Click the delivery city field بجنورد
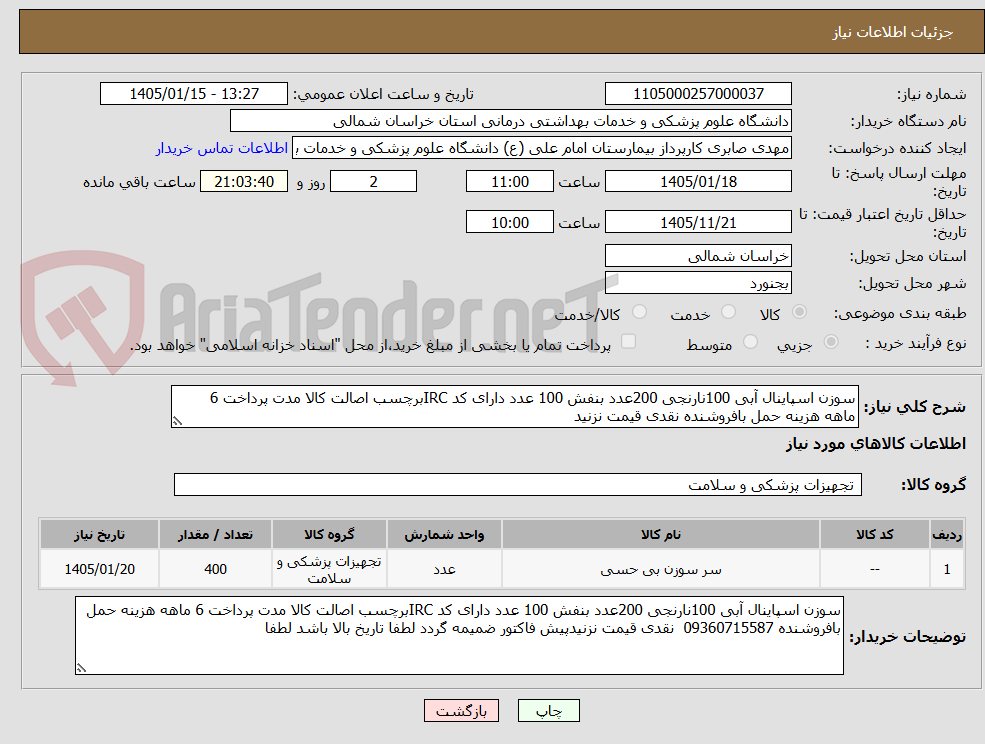The width and height of the screenshot is (985, 744). [x=698, y=283]
